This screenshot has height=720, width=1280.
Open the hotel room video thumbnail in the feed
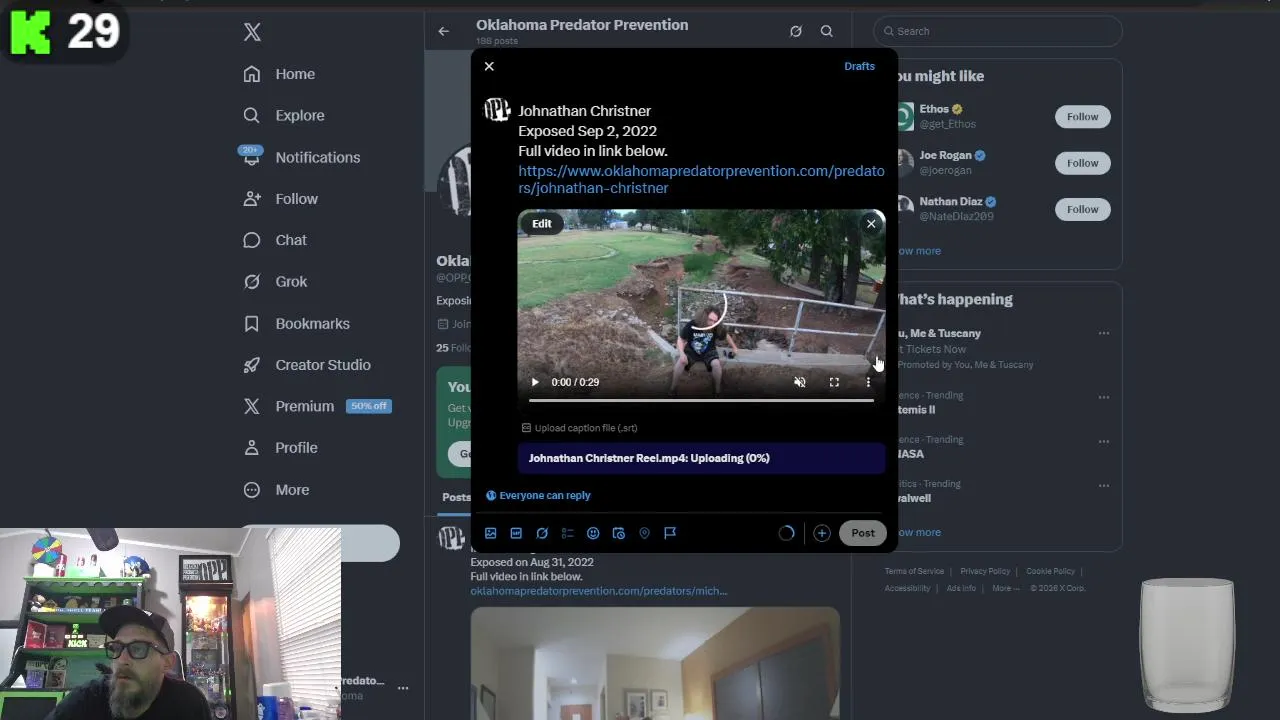655,663
